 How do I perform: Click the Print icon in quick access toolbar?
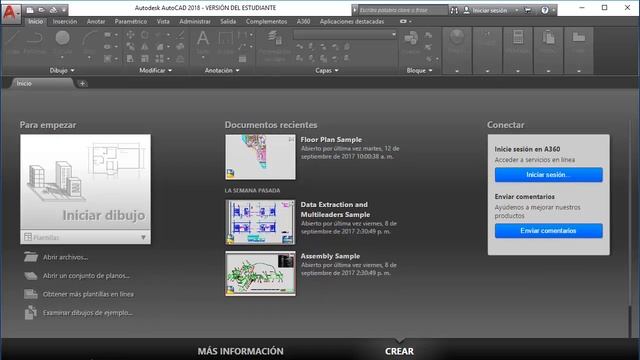(53, 10)
